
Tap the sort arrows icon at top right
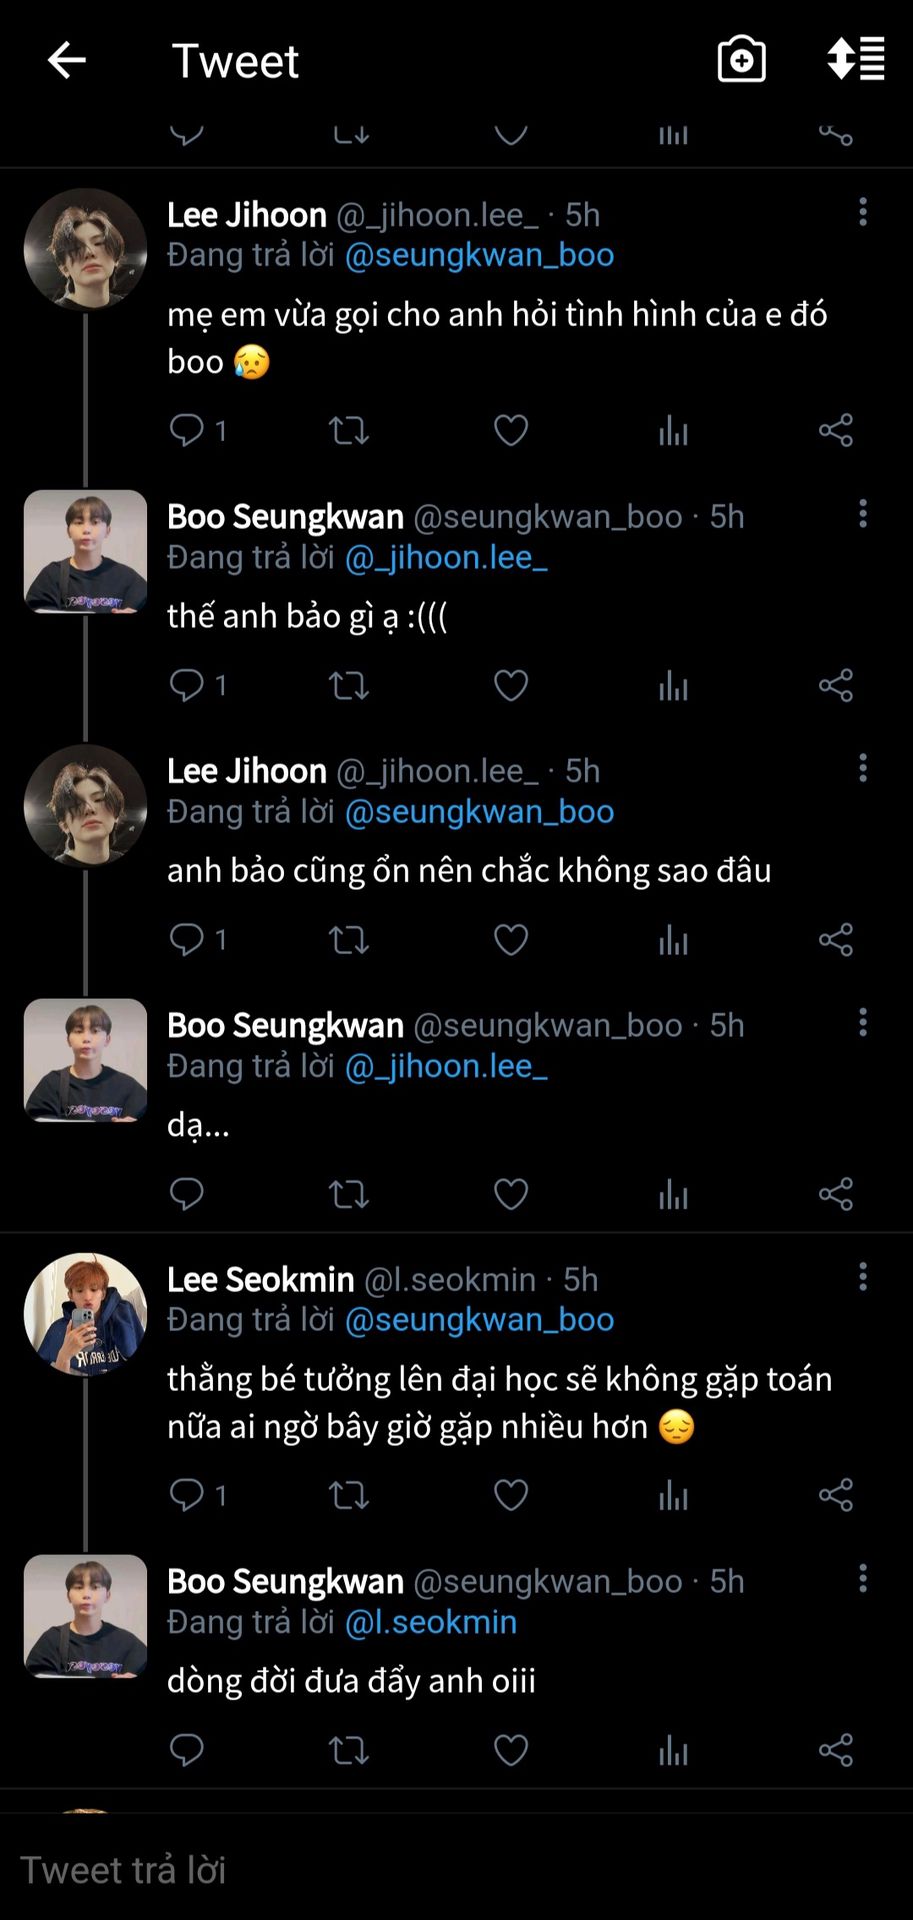(855, 59)
